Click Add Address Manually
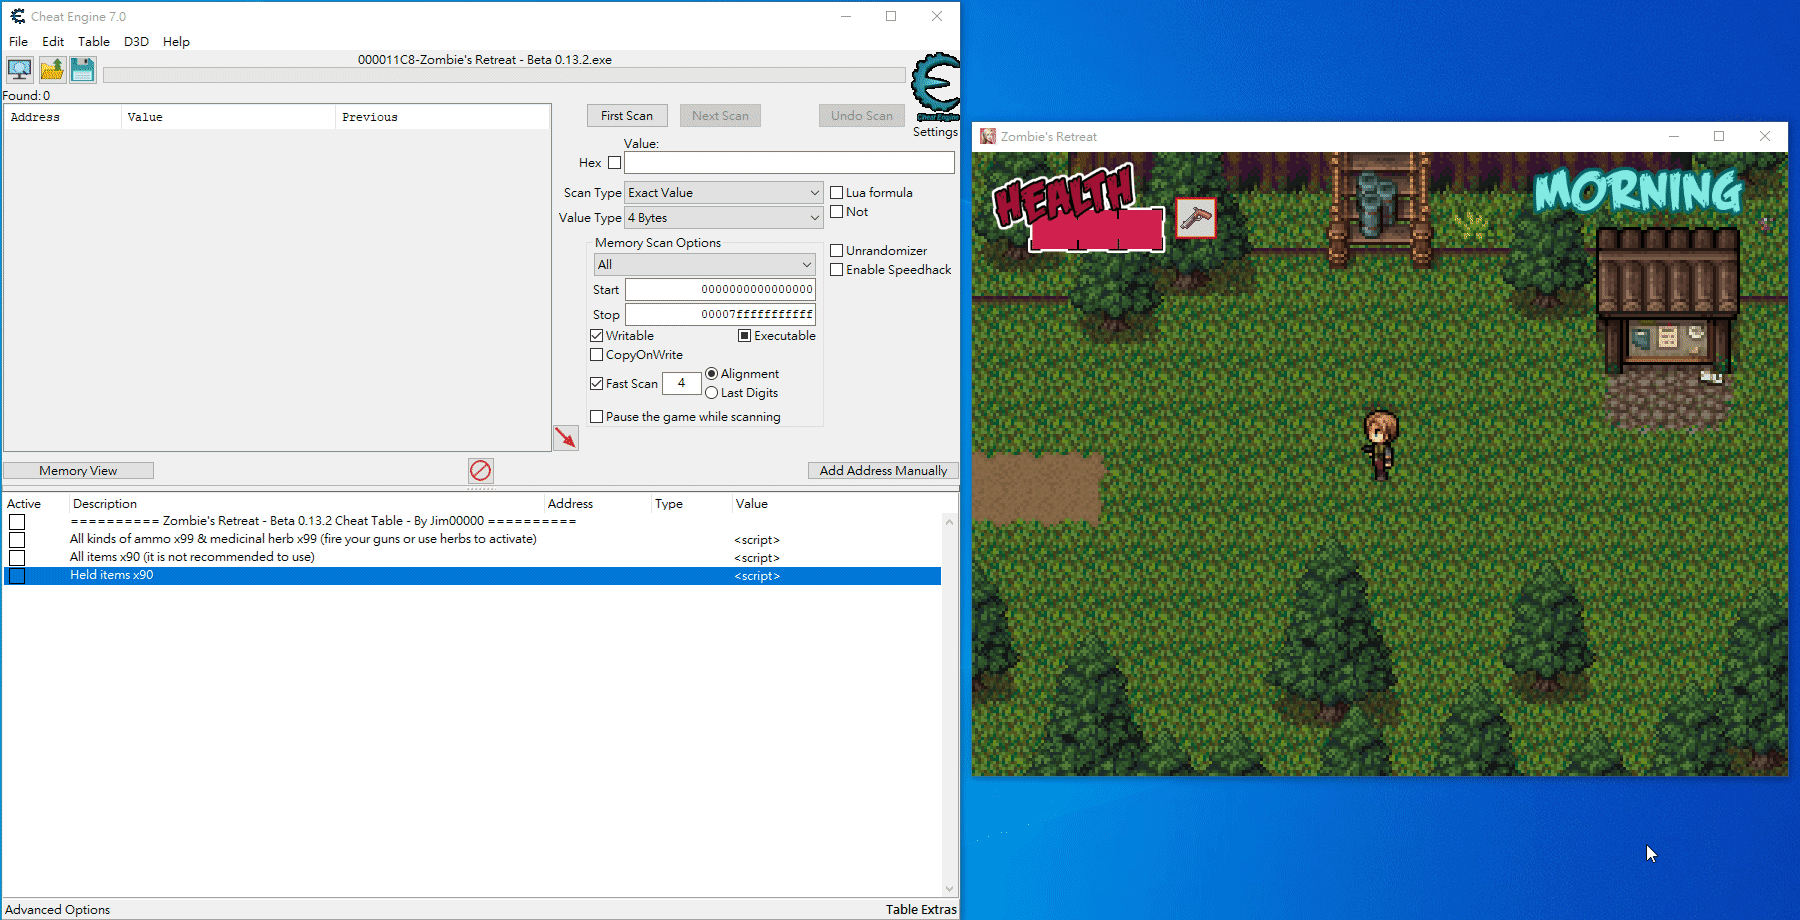1800x920 pixels. tap(883, 471)
